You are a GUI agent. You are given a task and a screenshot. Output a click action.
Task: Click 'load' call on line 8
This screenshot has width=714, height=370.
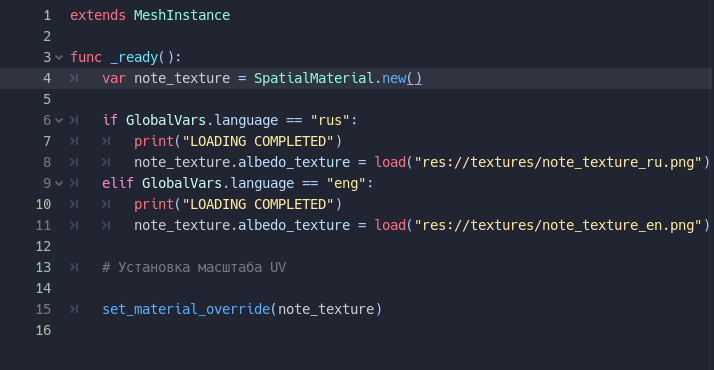(390, 162)
